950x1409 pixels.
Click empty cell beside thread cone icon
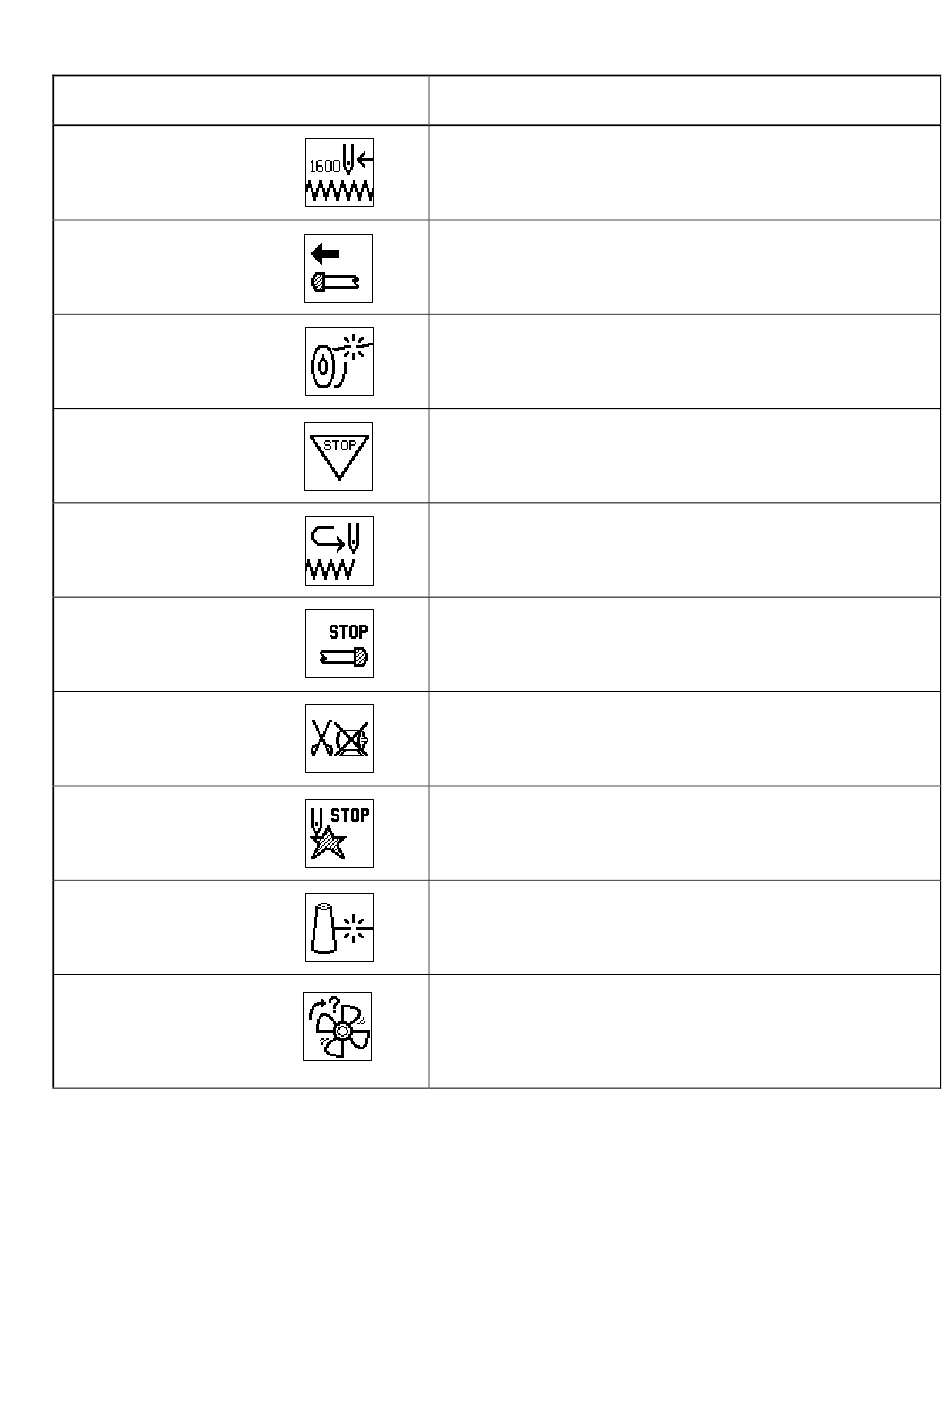click(x=685, y=927)
